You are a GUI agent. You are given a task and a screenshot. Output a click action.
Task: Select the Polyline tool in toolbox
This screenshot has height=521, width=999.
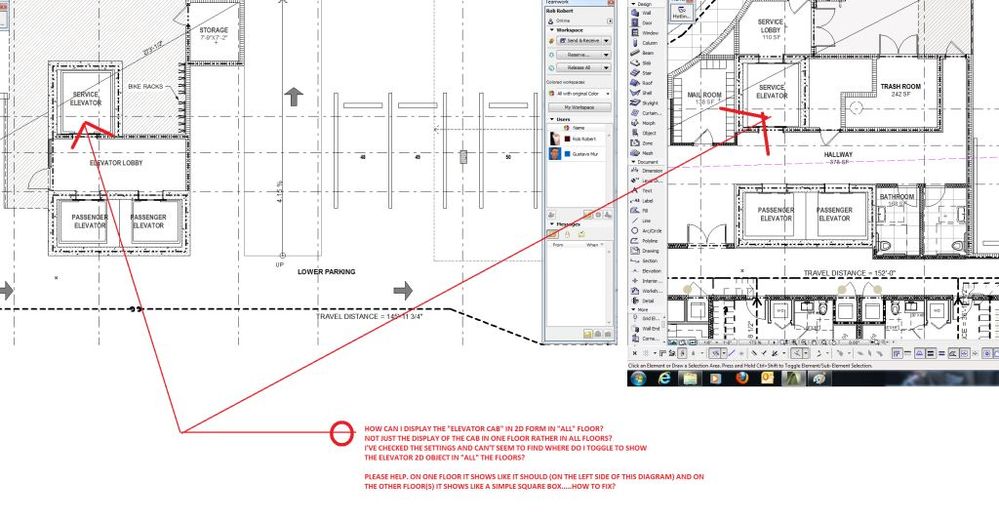642,241
